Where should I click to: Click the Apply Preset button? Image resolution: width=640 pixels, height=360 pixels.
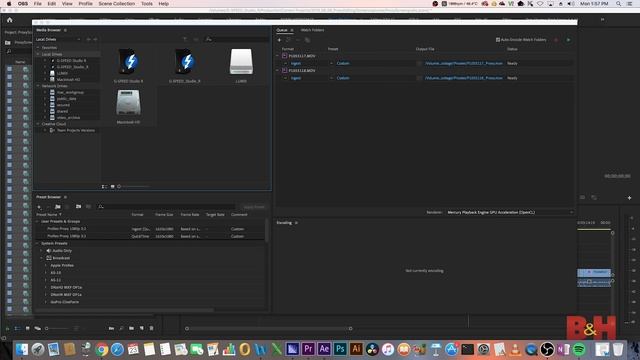tap(253, 207)
